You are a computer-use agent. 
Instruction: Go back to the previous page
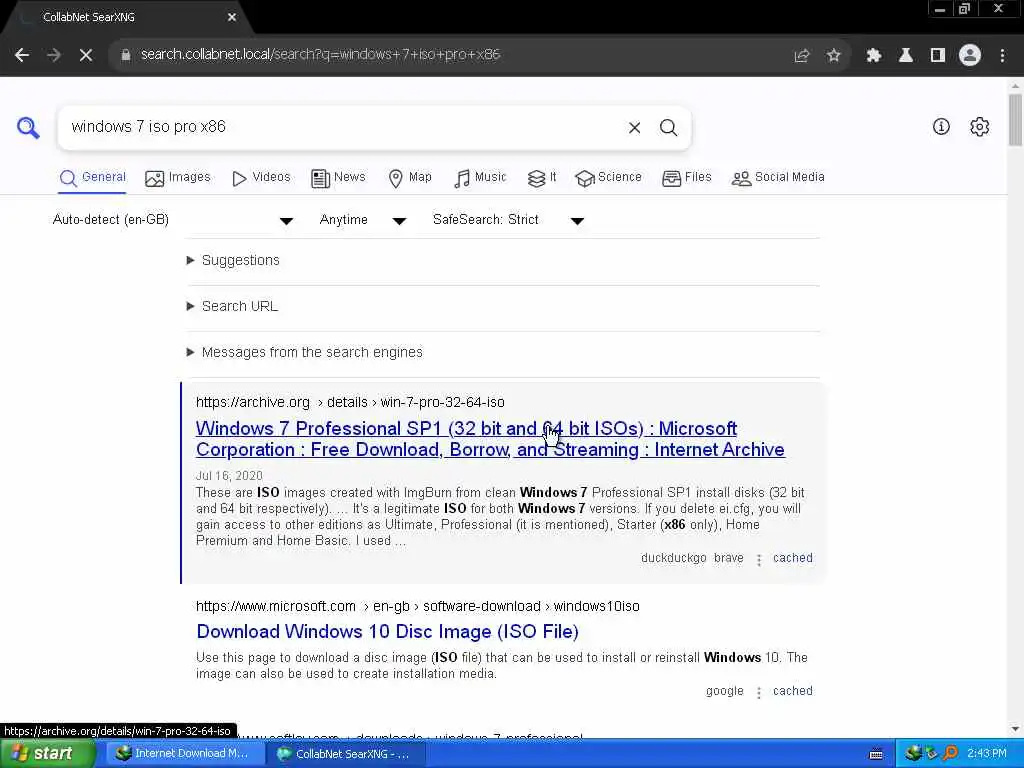pyautogui.click(x=22, y=56)
